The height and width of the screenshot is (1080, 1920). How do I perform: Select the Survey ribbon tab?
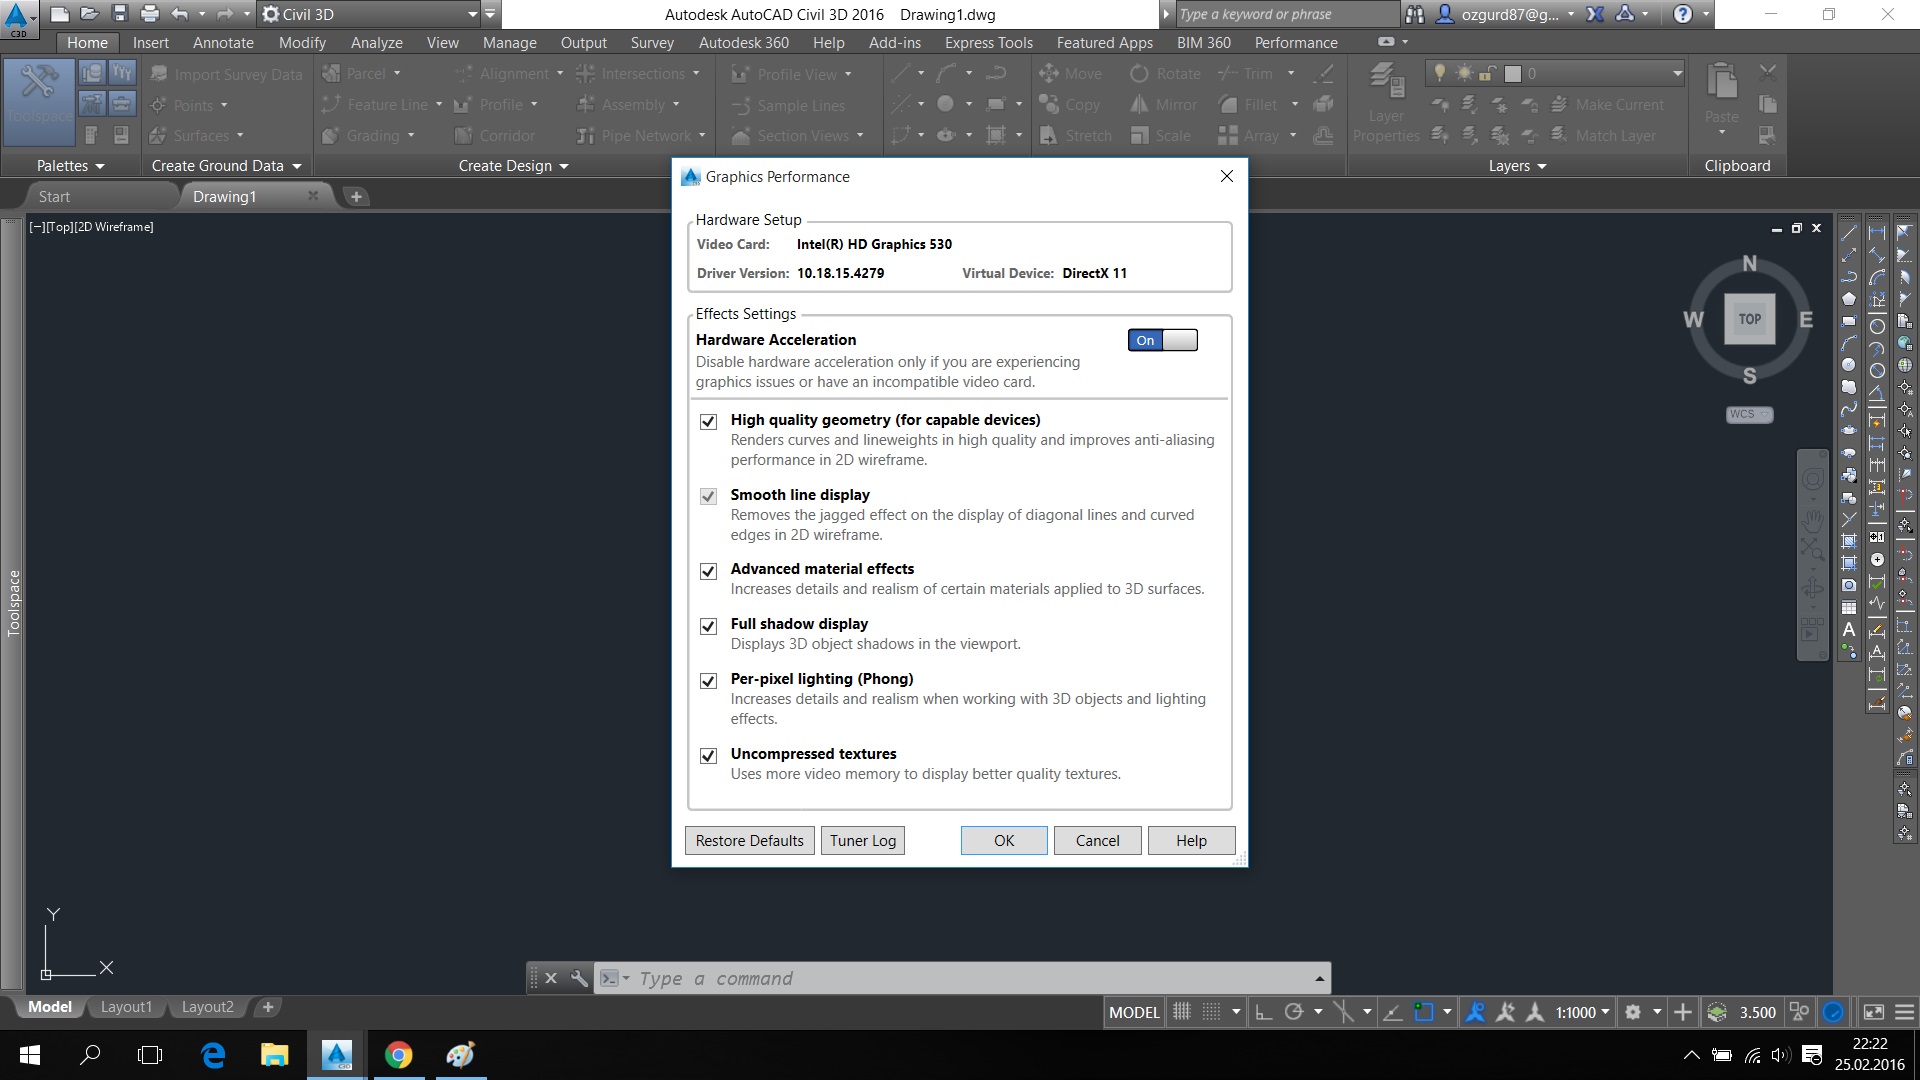[651, 41]
